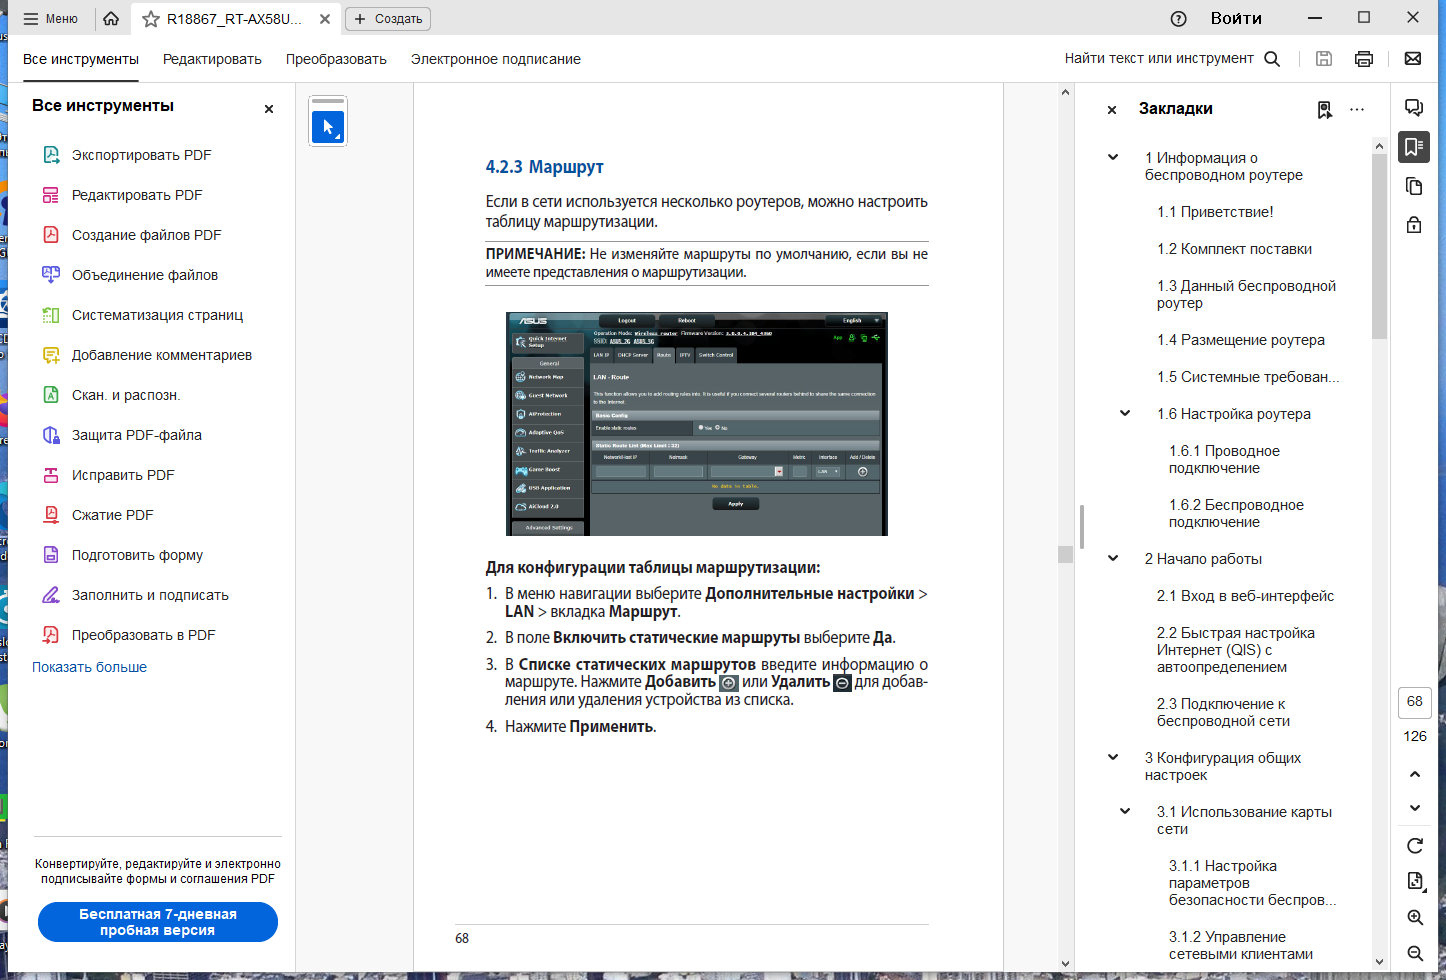The width and height of the screenshot is (1446, 980).
Task: Collapse 3.1 Использование карты сети
Action: (x=1125, y=811)
